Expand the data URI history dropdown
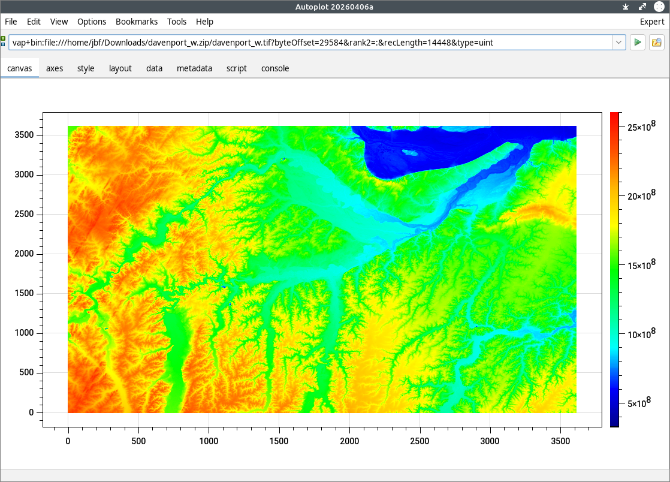Viewport: 670px width, 482px height. 619,43
